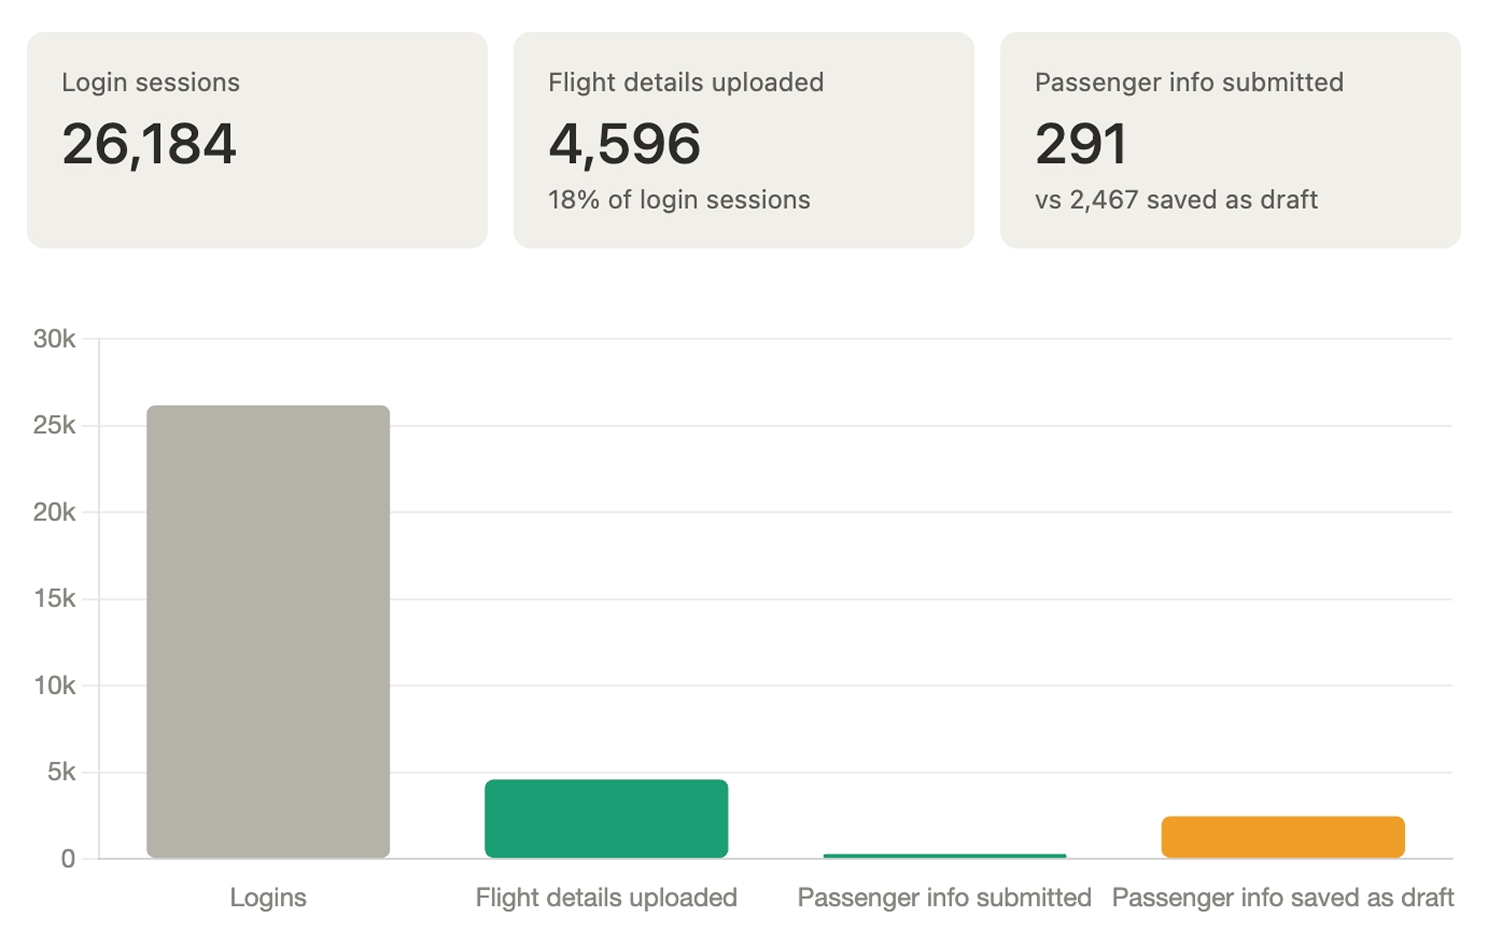The image size is (1488, 934).
Task: Click the 15k y-axis tick label
Action: [54, 599]
